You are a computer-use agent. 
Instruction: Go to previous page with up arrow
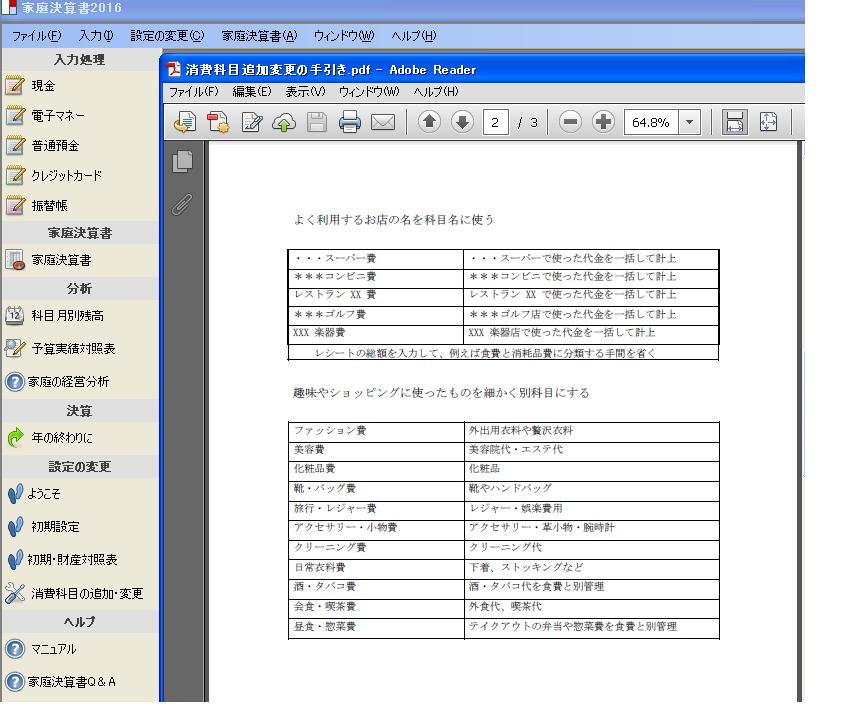click(429, 122)
